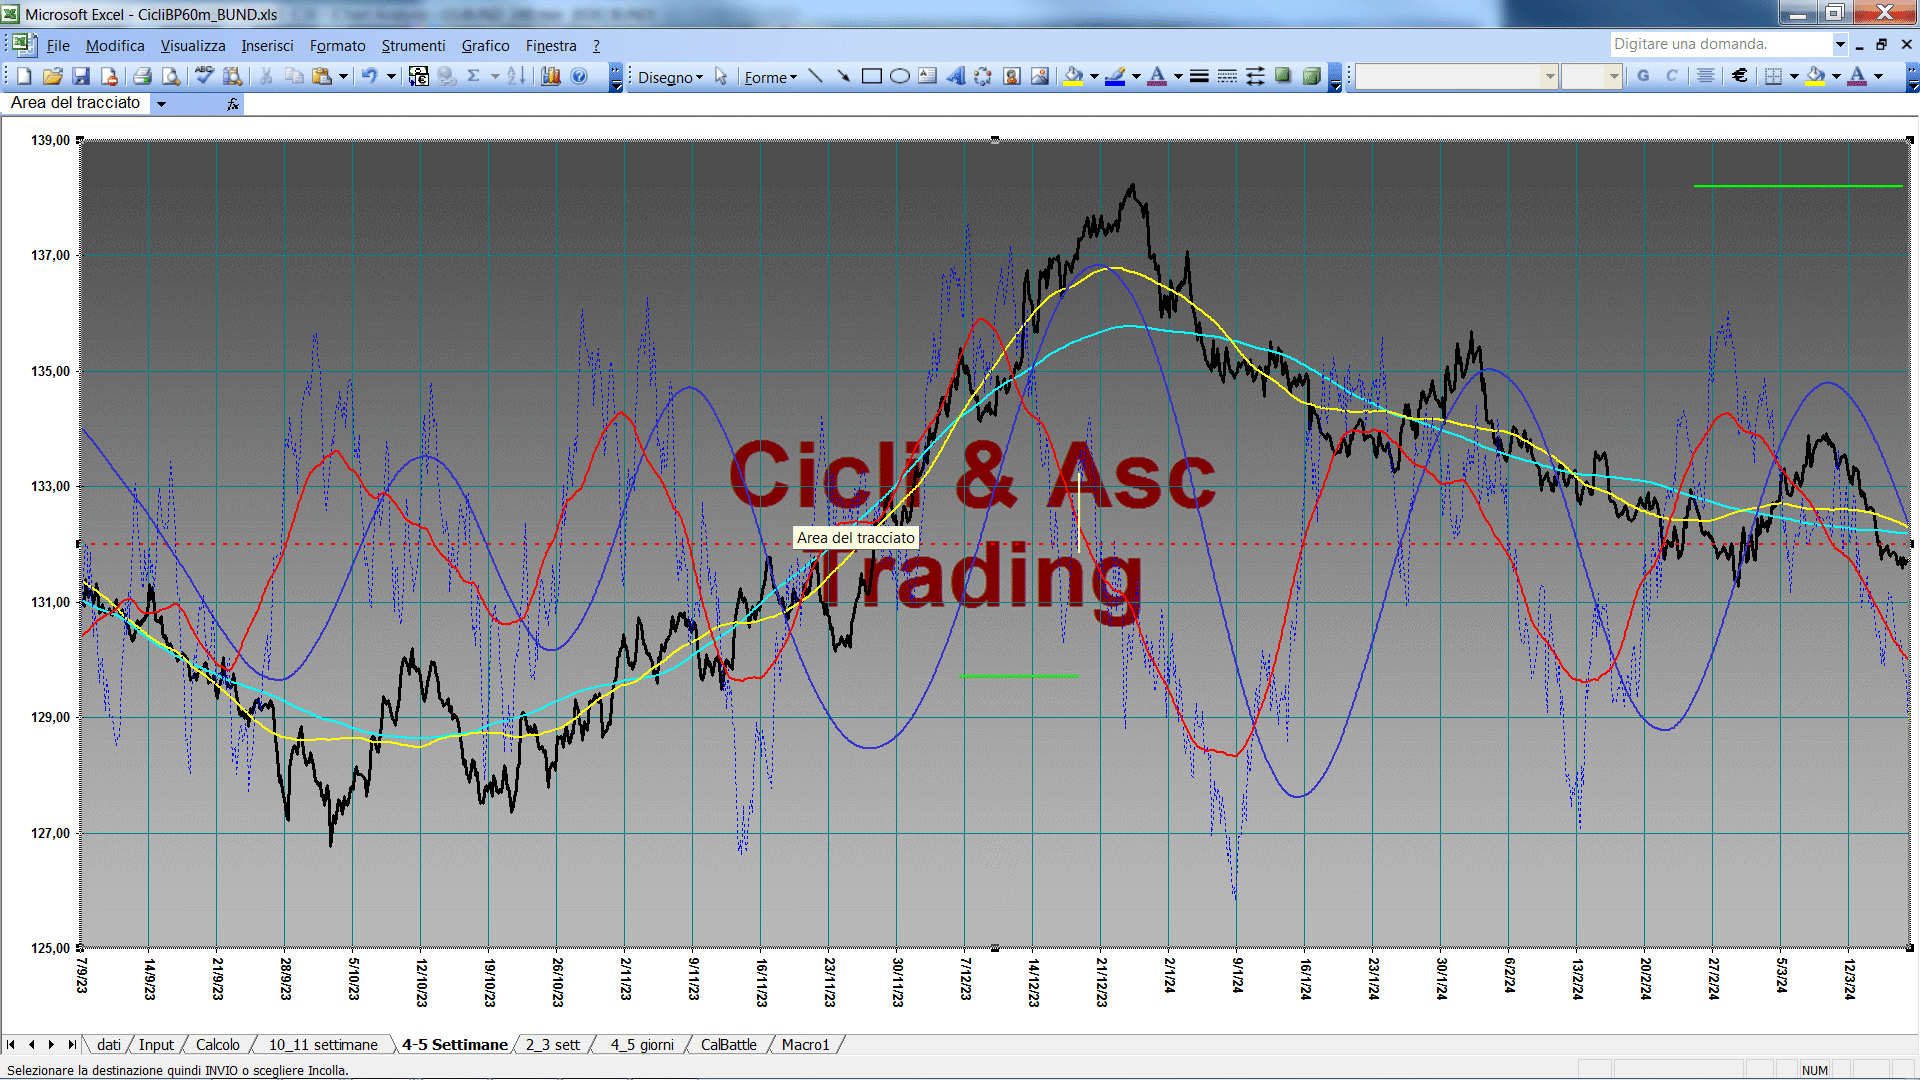Switch to the Macro1 sheet tab
Image resolution: width=1920 pixels, height=1080 pixels.
tap(805, 1044)
